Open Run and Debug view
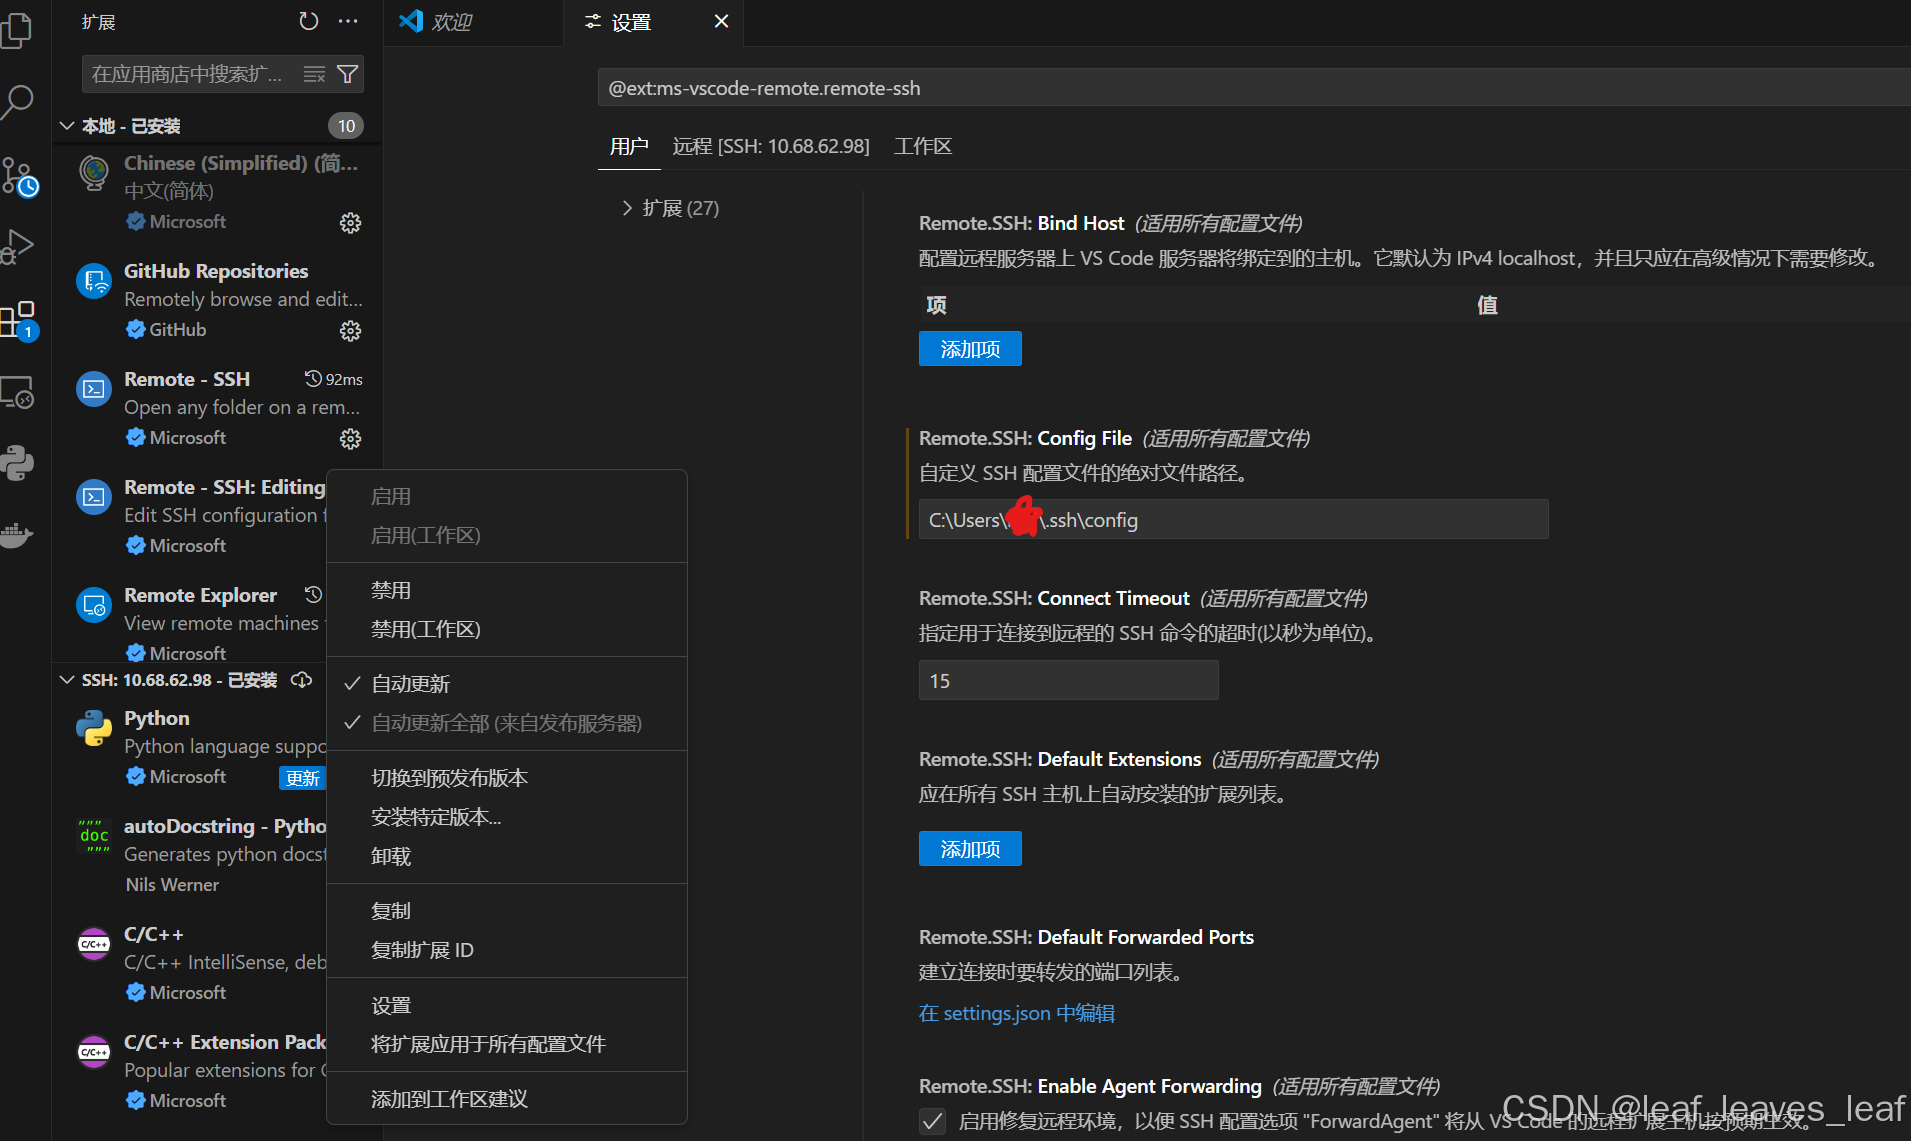1911x1141 pixels. point(18,246)
